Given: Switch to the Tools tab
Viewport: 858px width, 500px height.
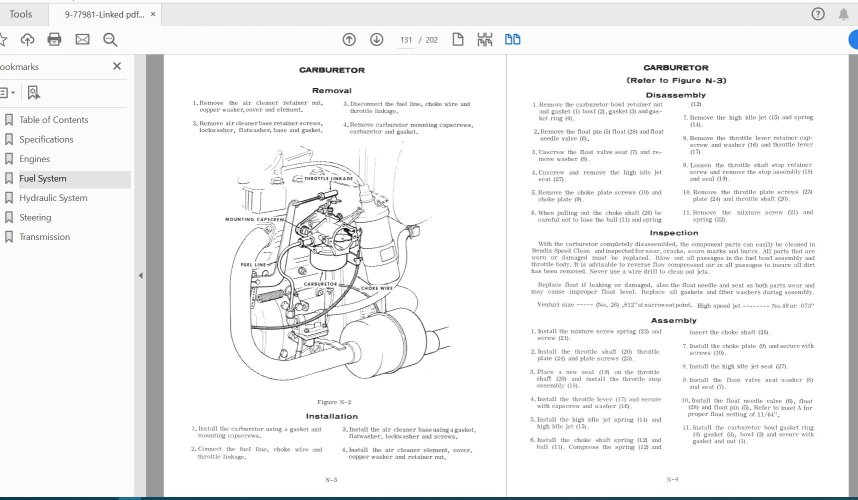Looking at the screenshot, I should [20, 14].
